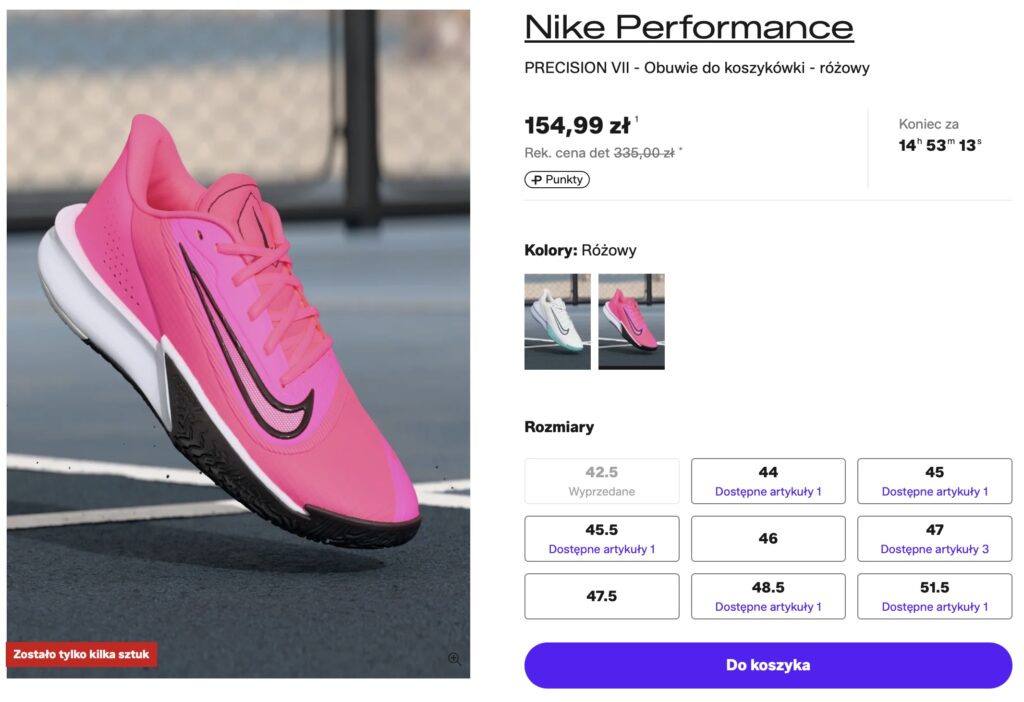Click the 154,99 zł price
Viewport: 1024px width, 702px height.
pyautogui.click(x=577, y=126)
